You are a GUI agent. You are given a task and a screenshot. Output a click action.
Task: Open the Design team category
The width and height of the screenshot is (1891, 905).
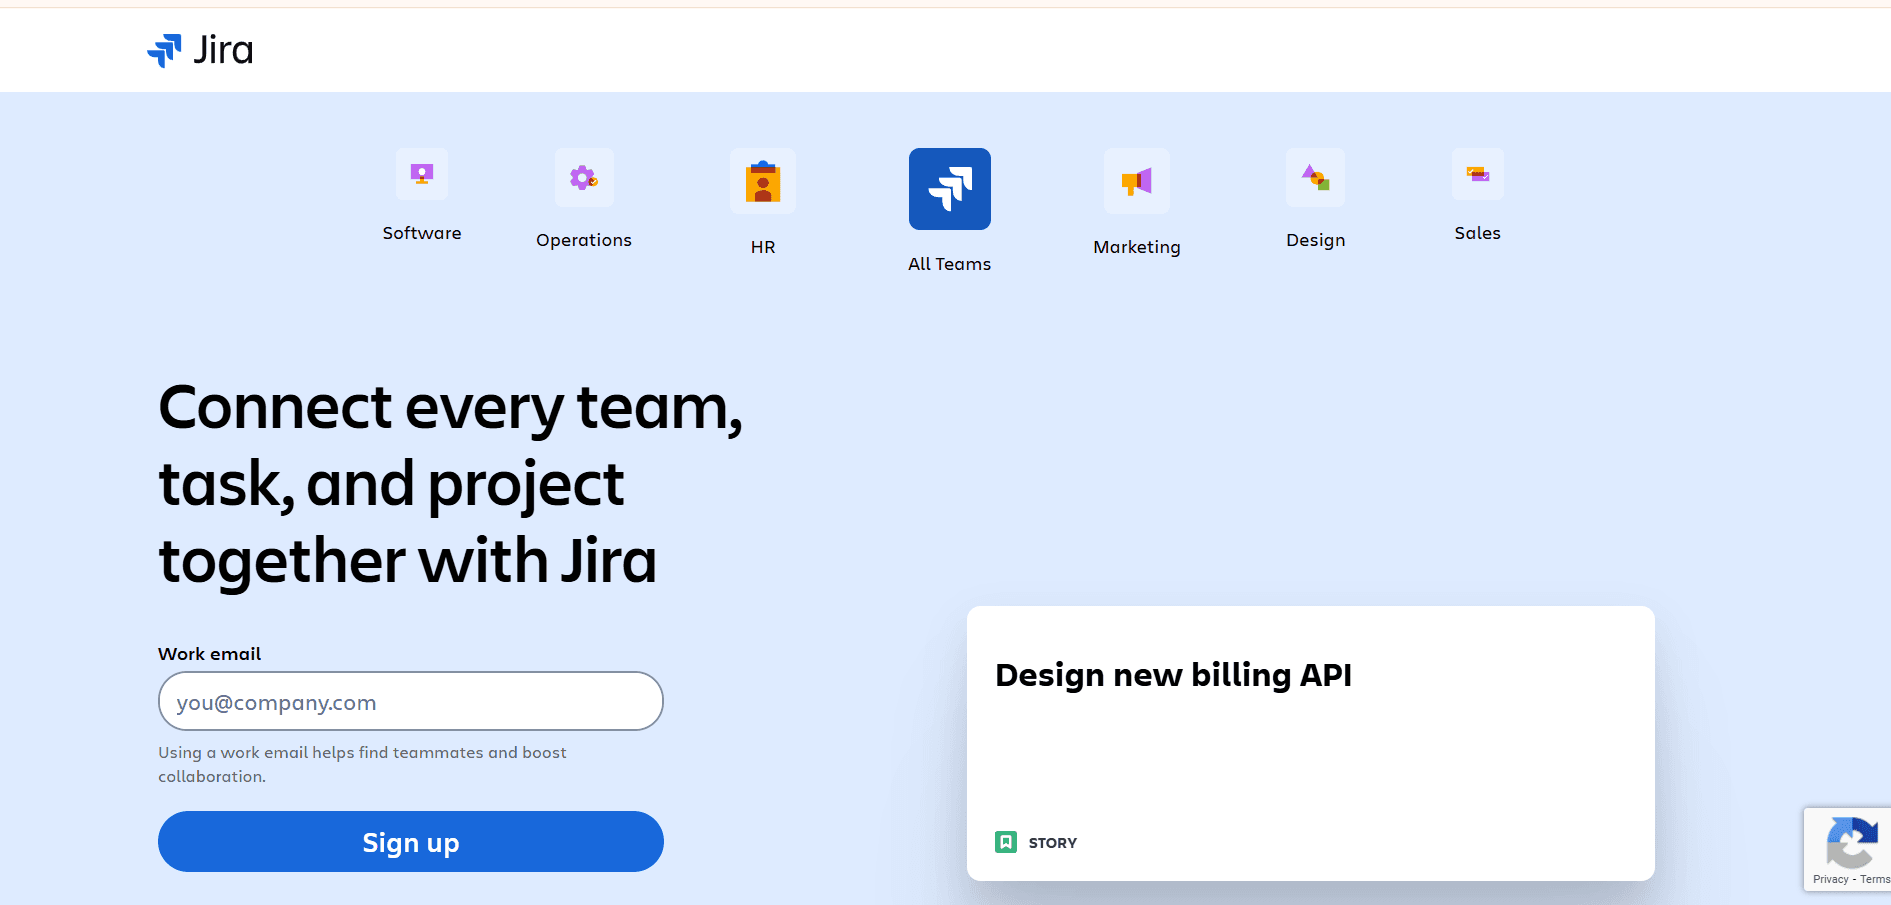pos(1315,178)
